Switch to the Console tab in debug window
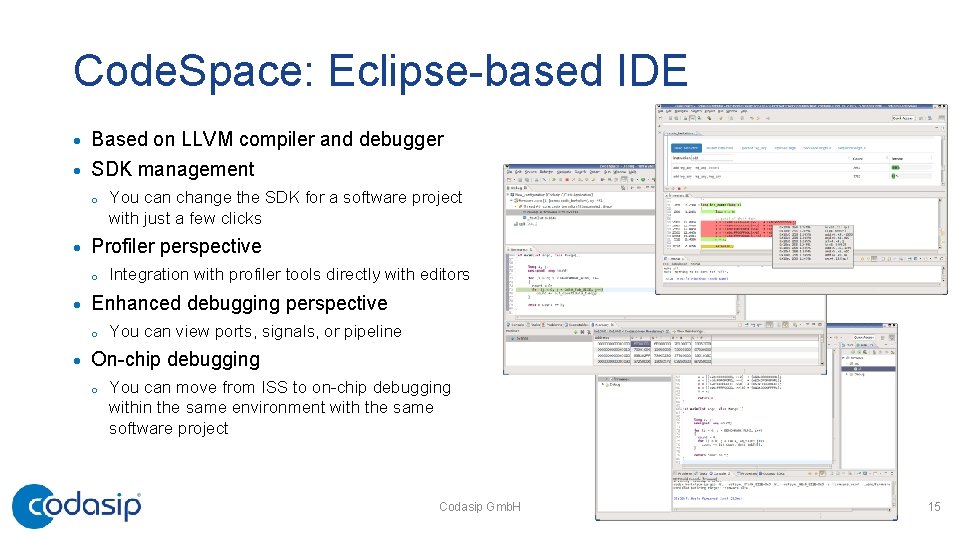The width and height of the screenshot is (960, 540). click(517, 324)
